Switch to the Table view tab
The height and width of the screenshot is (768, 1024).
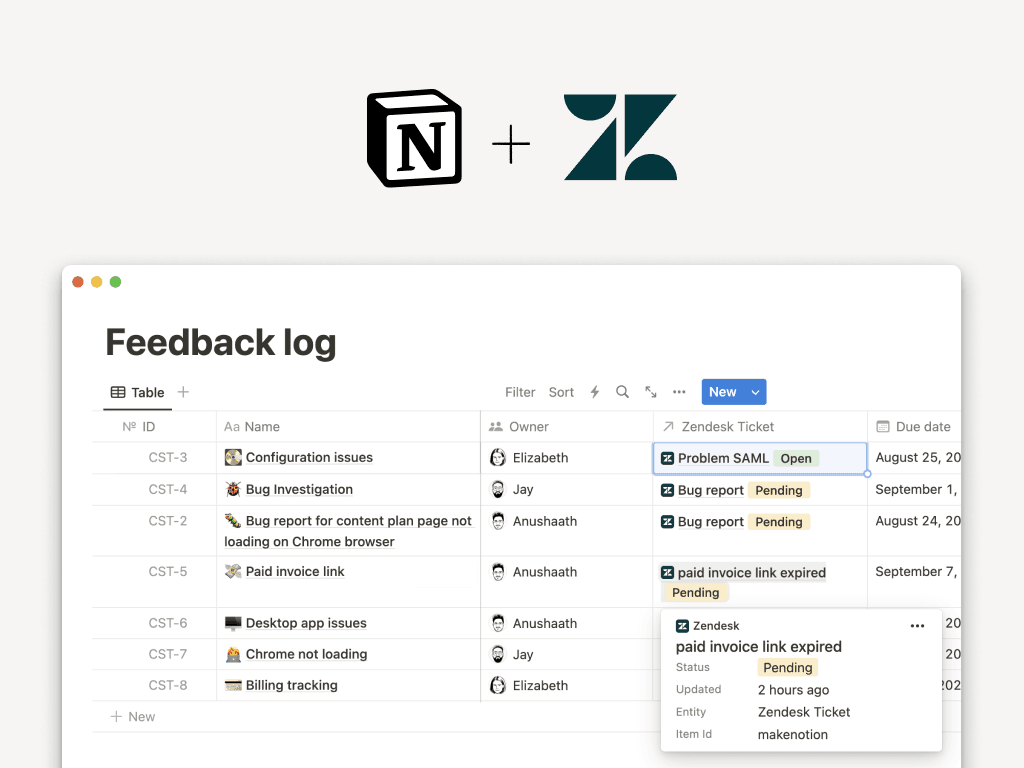point(138,392)
